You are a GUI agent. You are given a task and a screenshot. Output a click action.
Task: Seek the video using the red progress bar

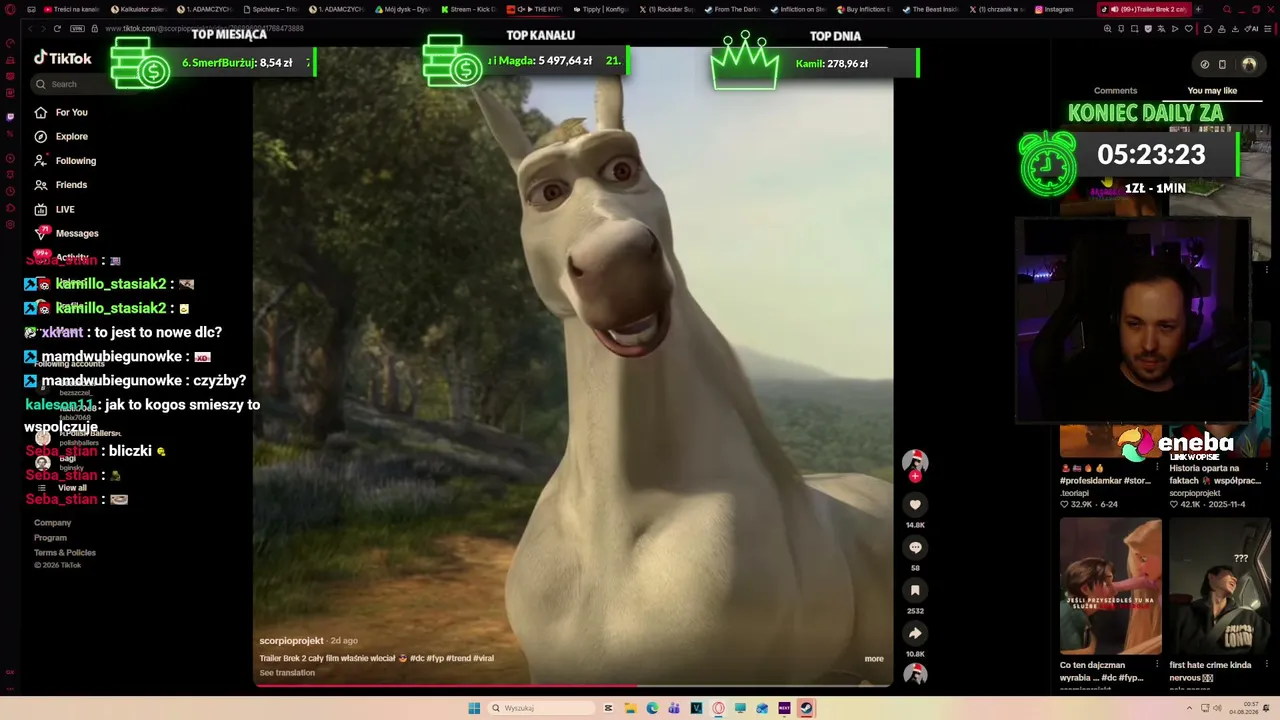click(x=573, y=686)
